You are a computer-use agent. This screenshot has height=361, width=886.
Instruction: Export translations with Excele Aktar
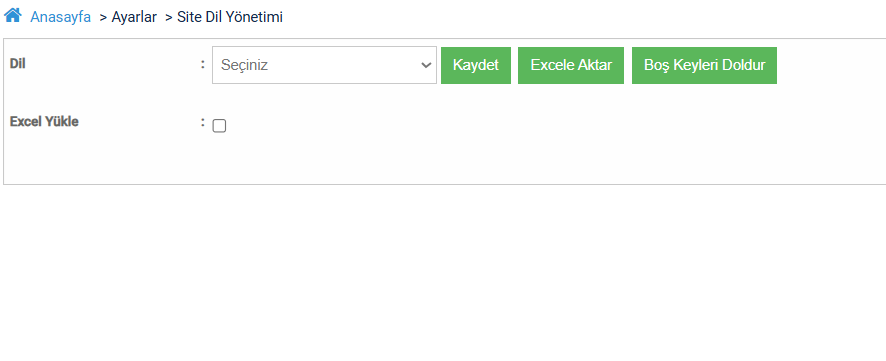pos(571,65)
